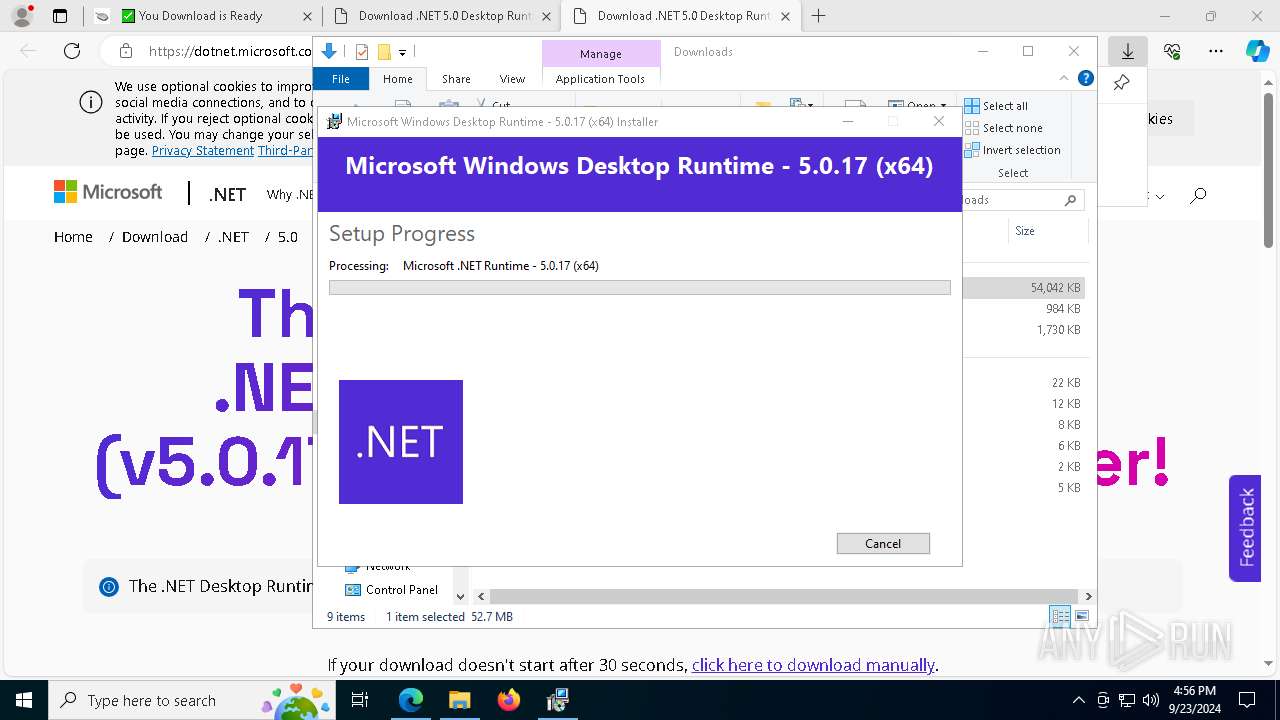This screenshot has height=720, width=1280.
Task: Open the volume control in system tray
Action: coord(1151,700)
